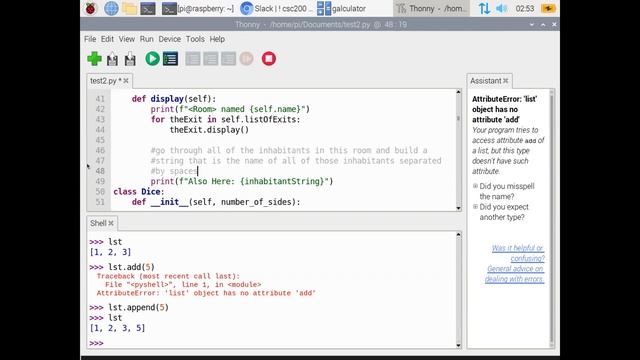Screen dimensions: 640x360
Task: Click editor scrollbar down arrow
Action: [x=458, y=208]
